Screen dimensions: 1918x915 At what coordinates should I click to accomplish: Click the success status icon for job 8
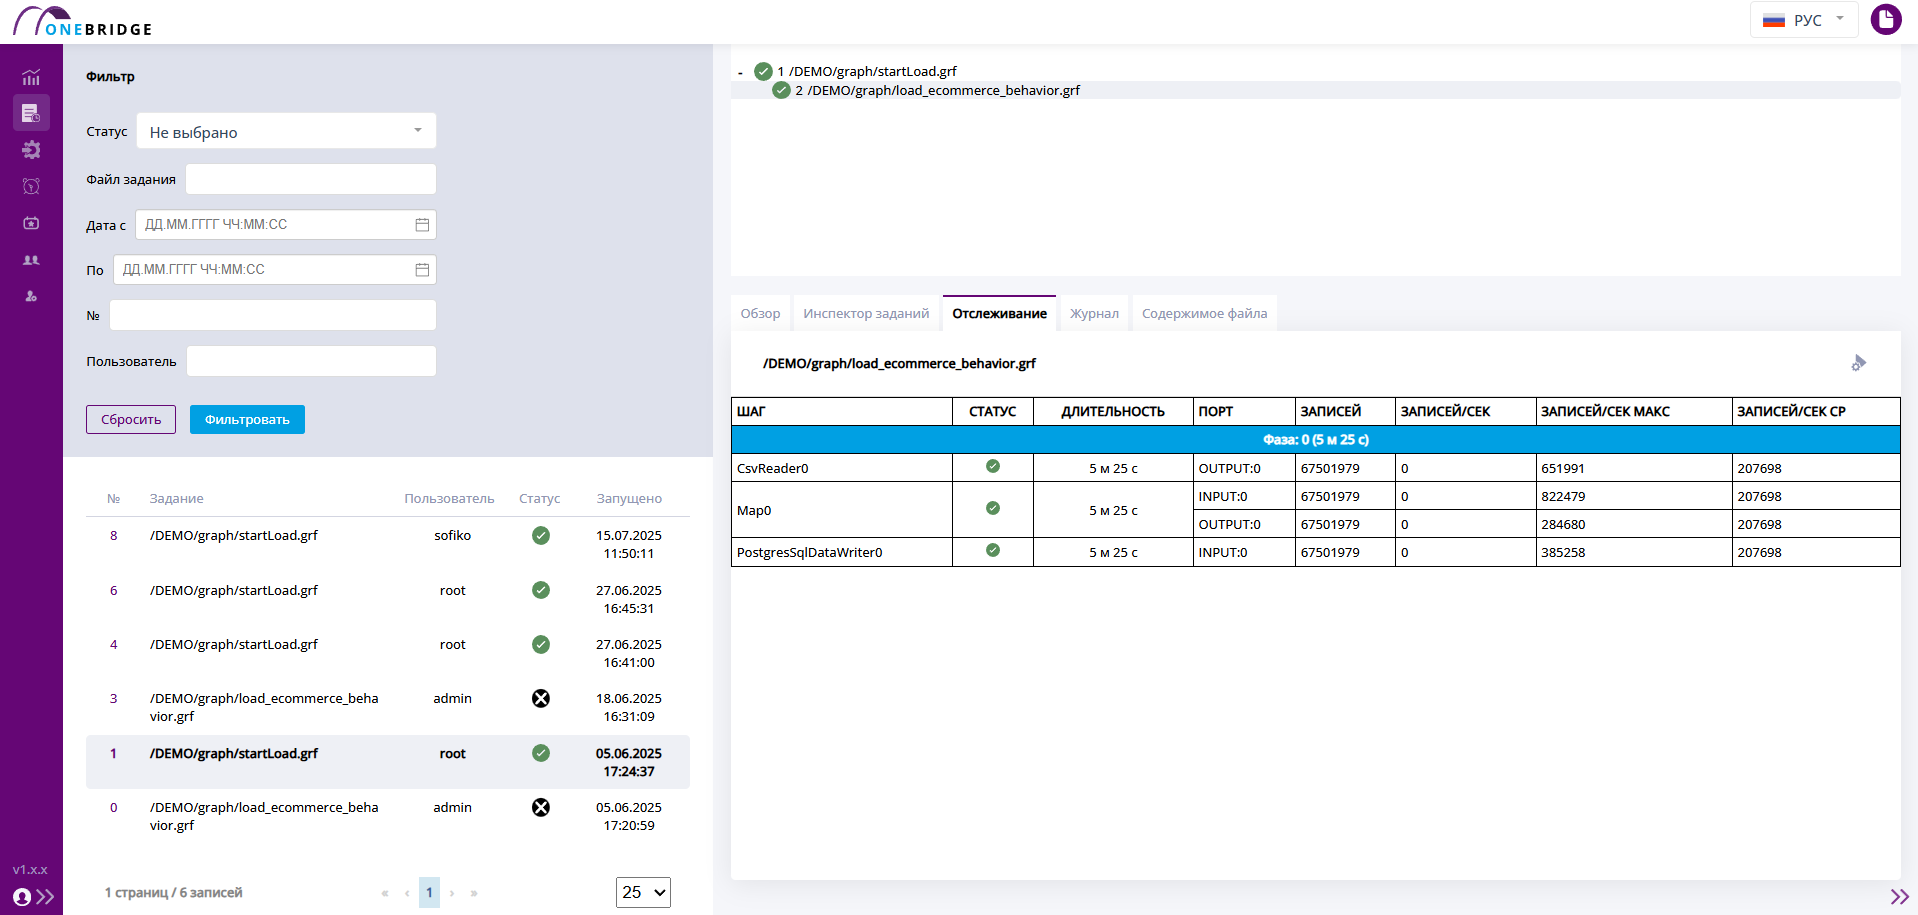[x=541, y=535]
